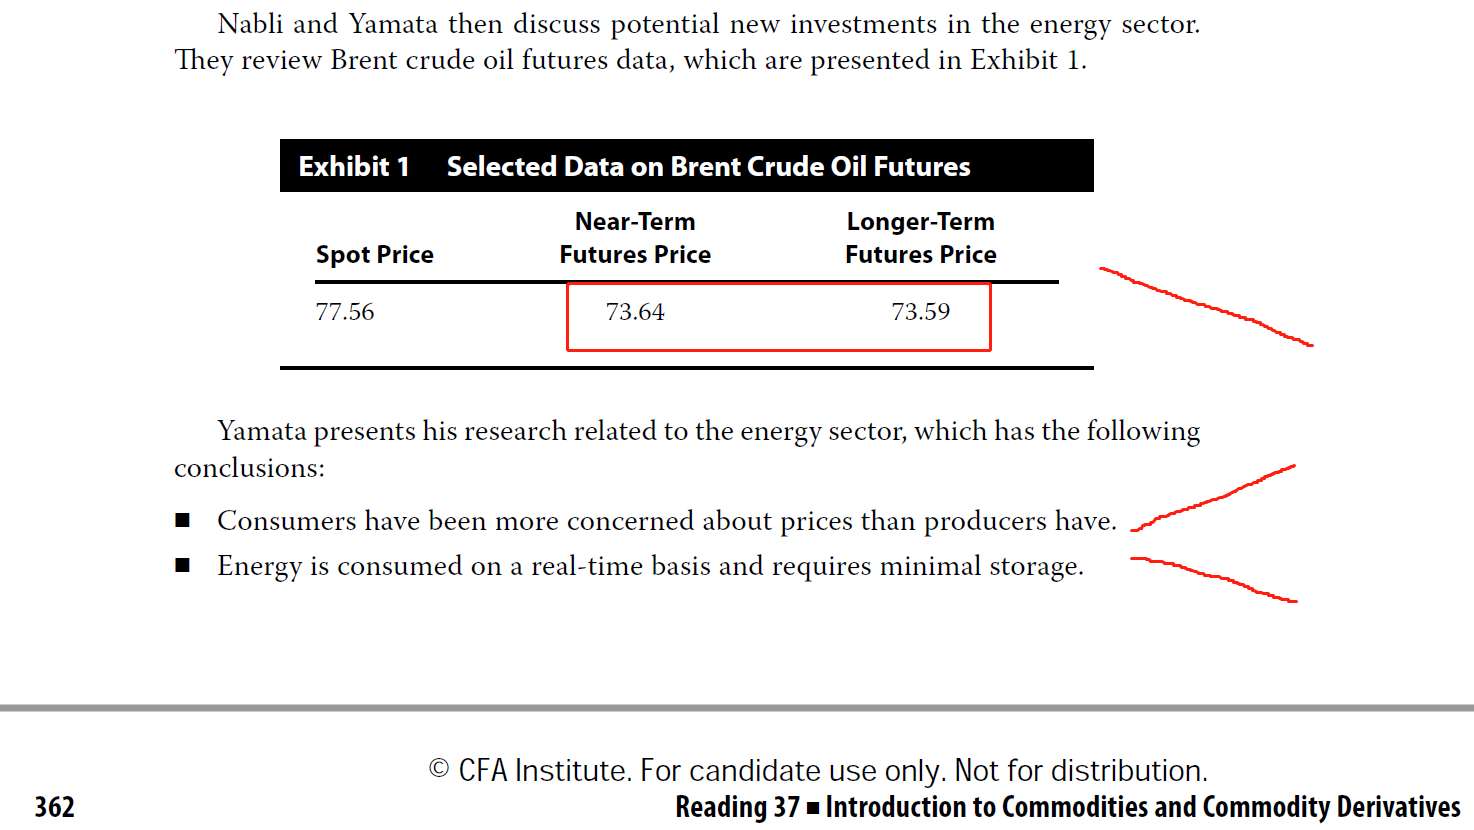The width and height of the screenshot is (1474, 830).
Task: Click the 'Reading 37' footer title
Action: 1068,807
